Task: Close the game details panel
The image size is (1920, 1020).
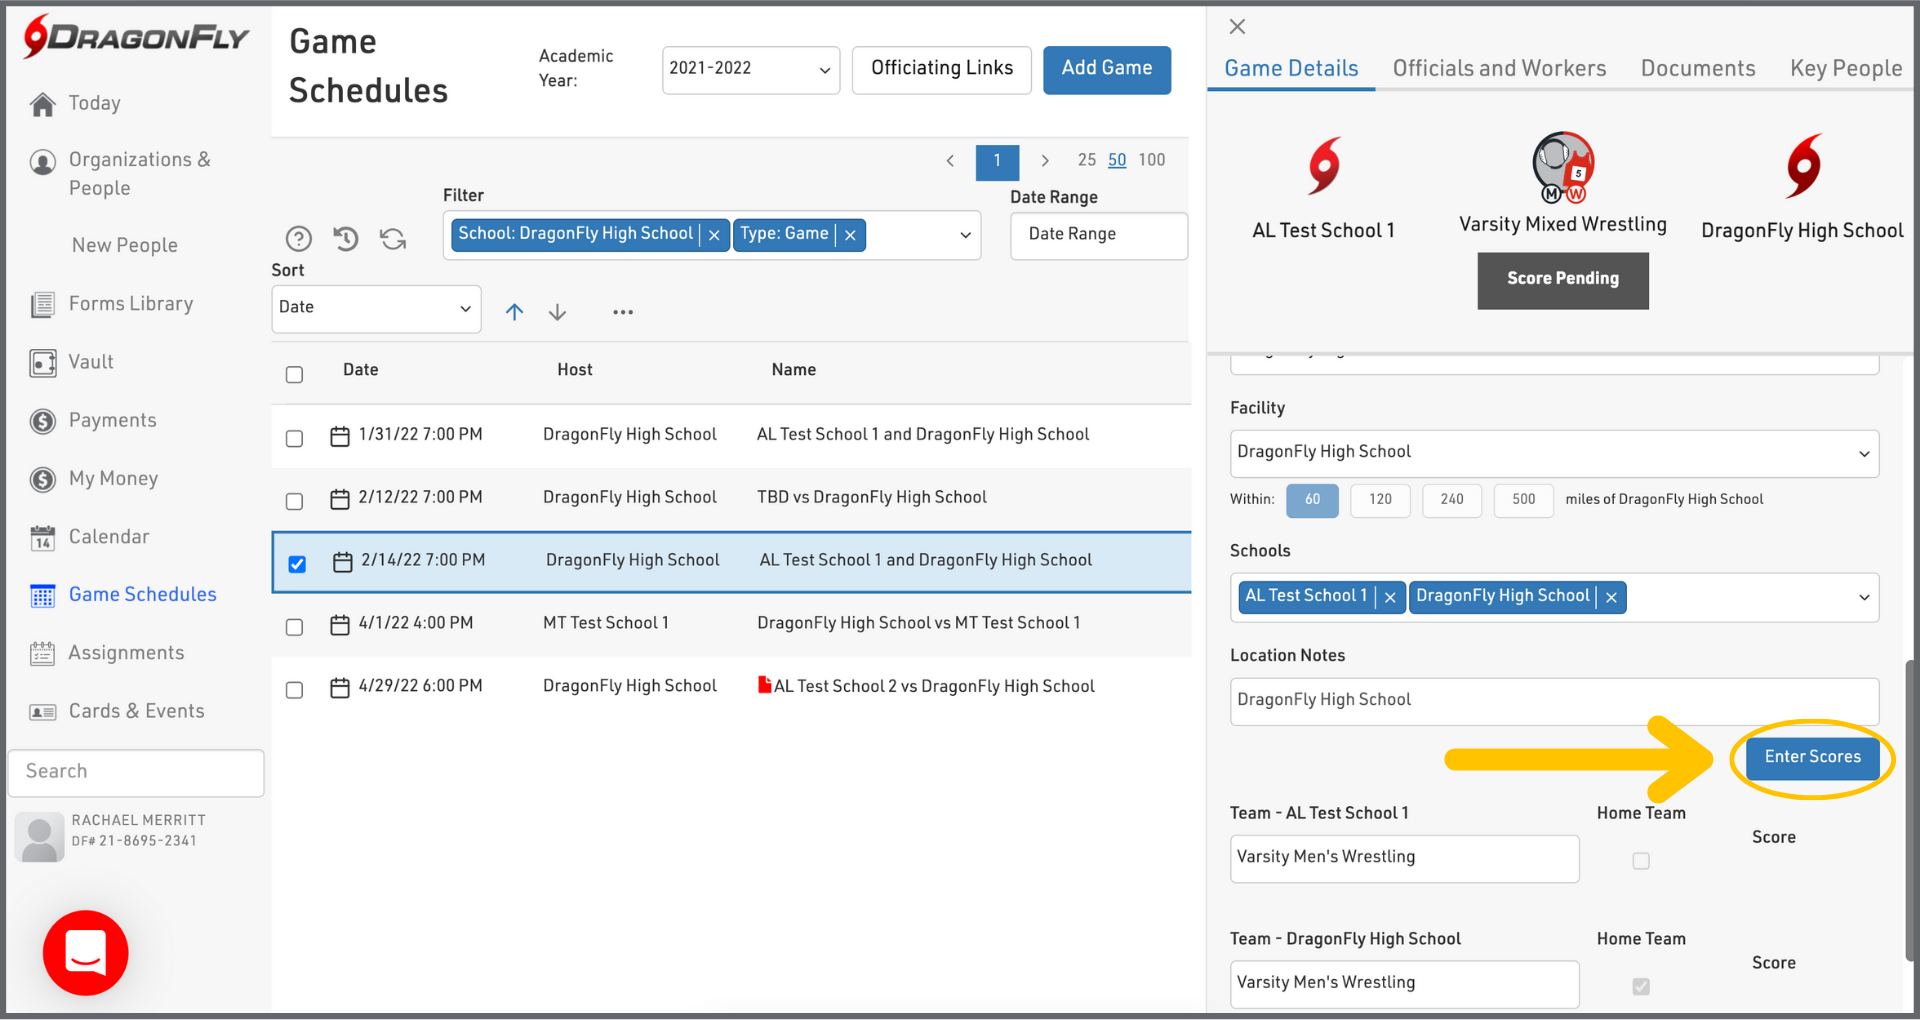Action: (1237, 27)
